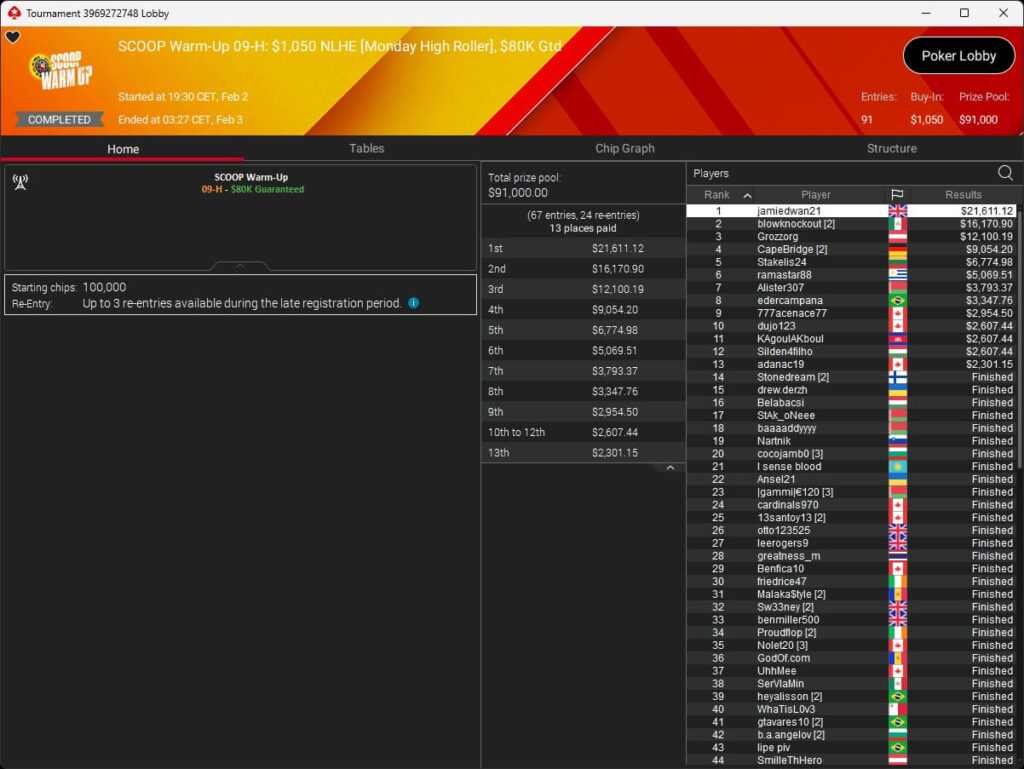The height and width of the screenshot is (769, 1024).
Task: Go to the Structure tab
Action: 891,148
